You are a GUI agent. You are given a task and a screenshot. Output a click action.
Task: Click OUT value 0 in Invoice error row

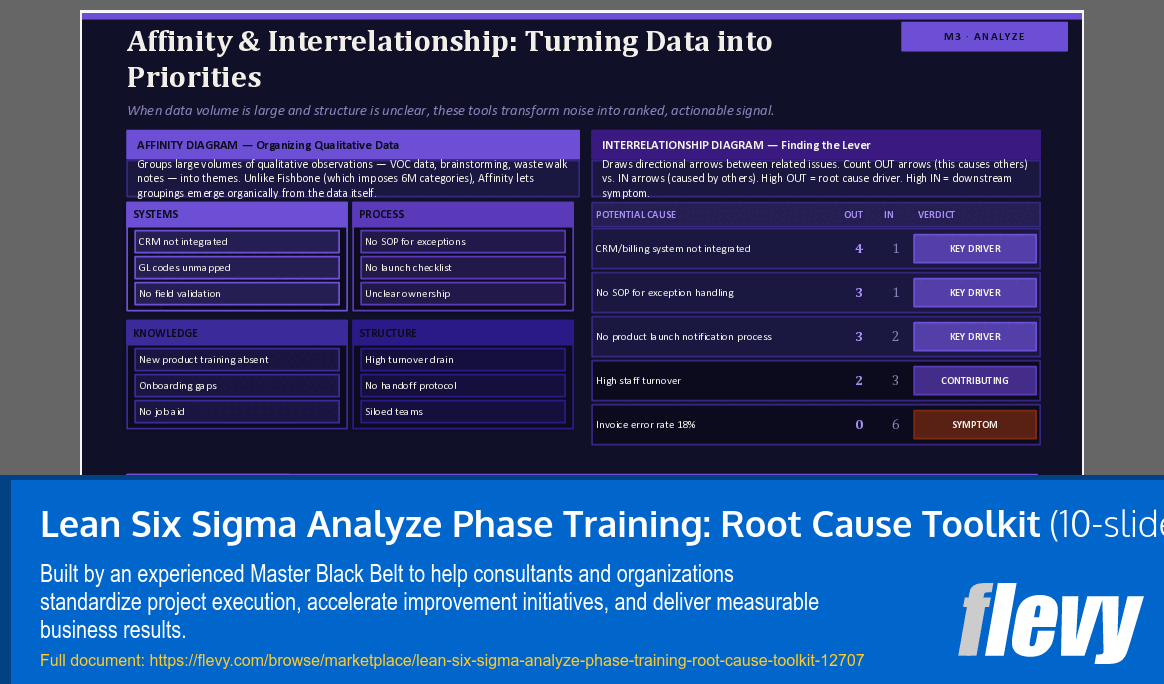click(x=859, y=425)
